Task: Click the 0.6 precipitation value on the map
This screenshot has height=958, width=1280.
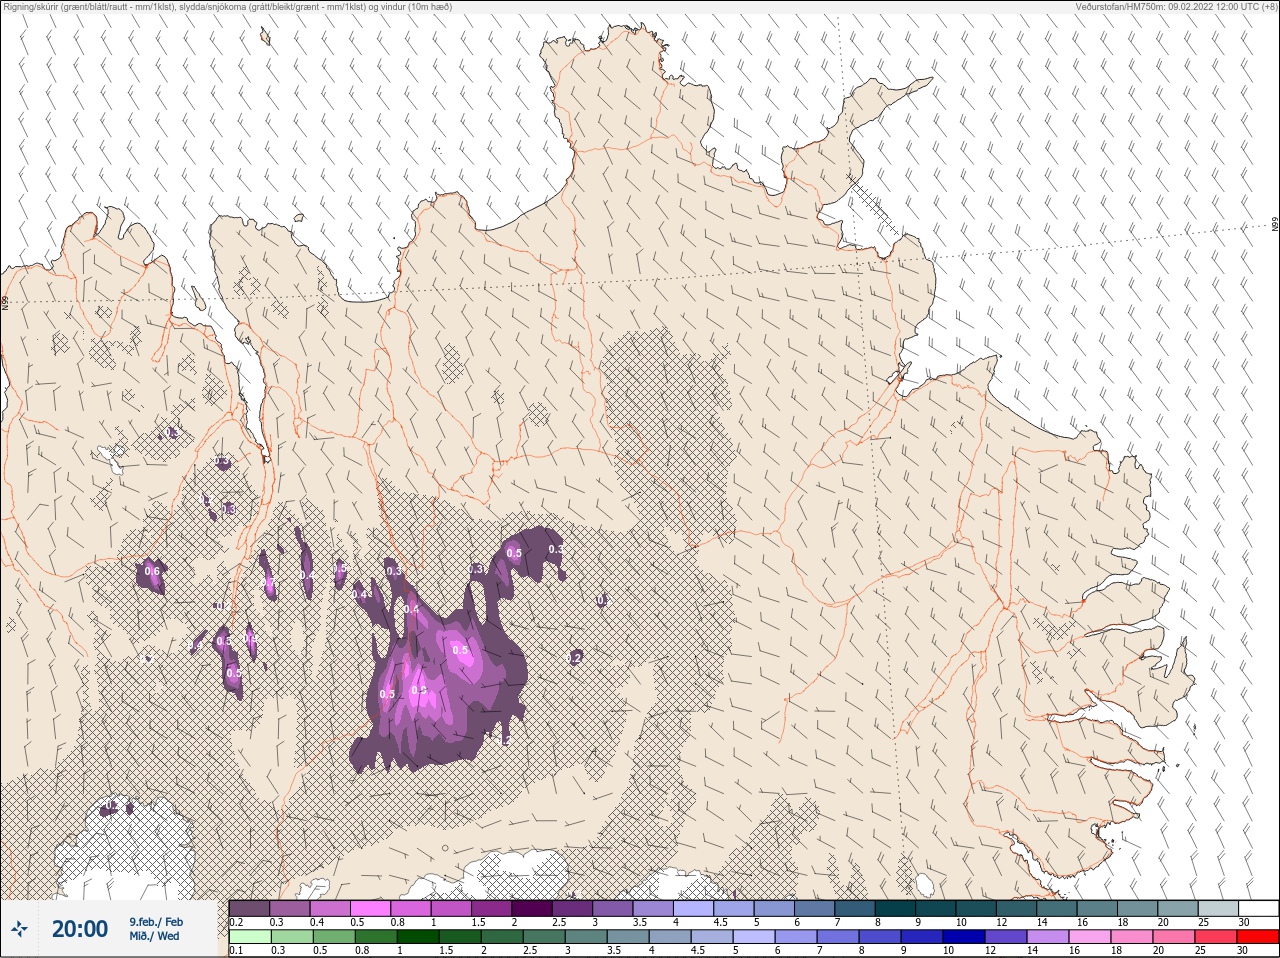Action: 152,571
